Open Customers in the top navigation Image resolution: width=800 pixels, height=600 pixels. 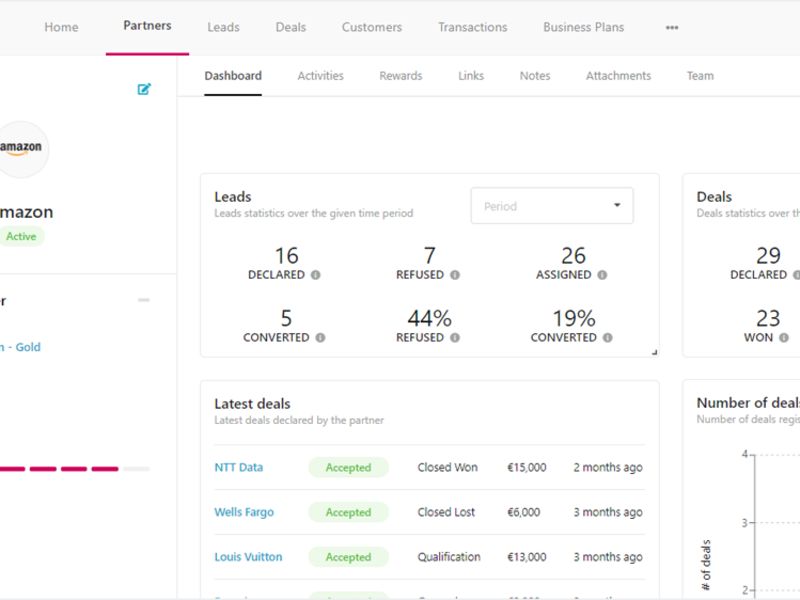click(372, 27)
